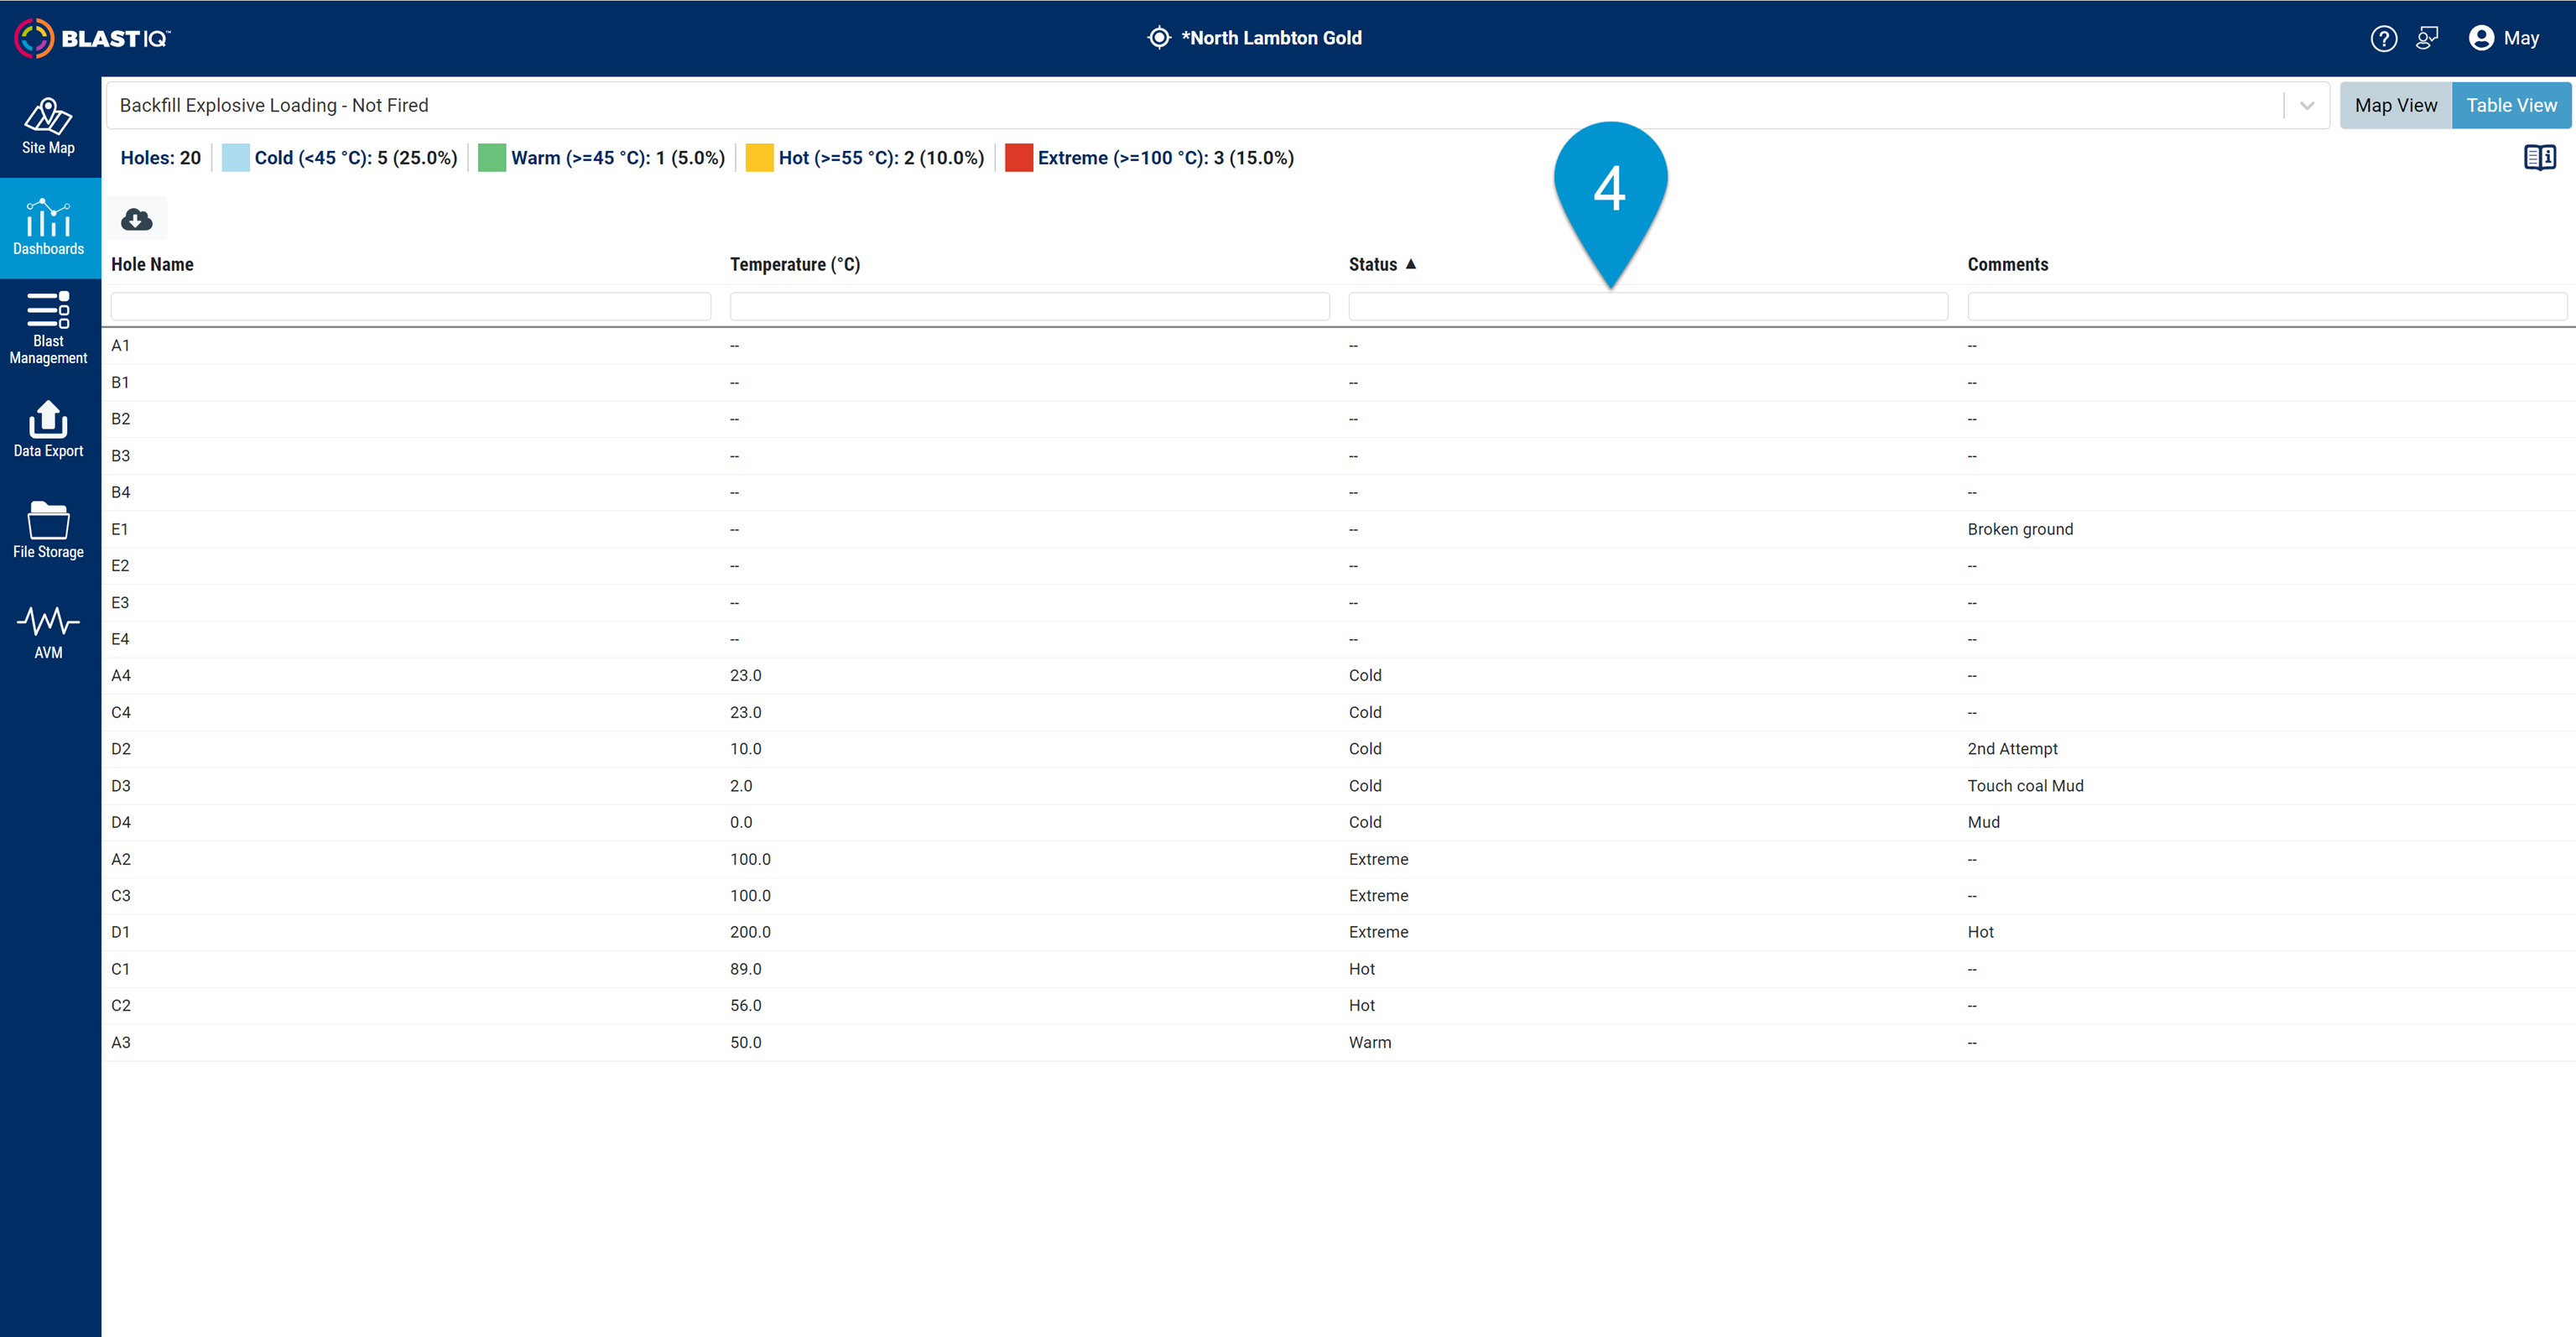Select hole row A2
The image size is (2576, 1337).
pyautogui.click(x=1338, y=859)
